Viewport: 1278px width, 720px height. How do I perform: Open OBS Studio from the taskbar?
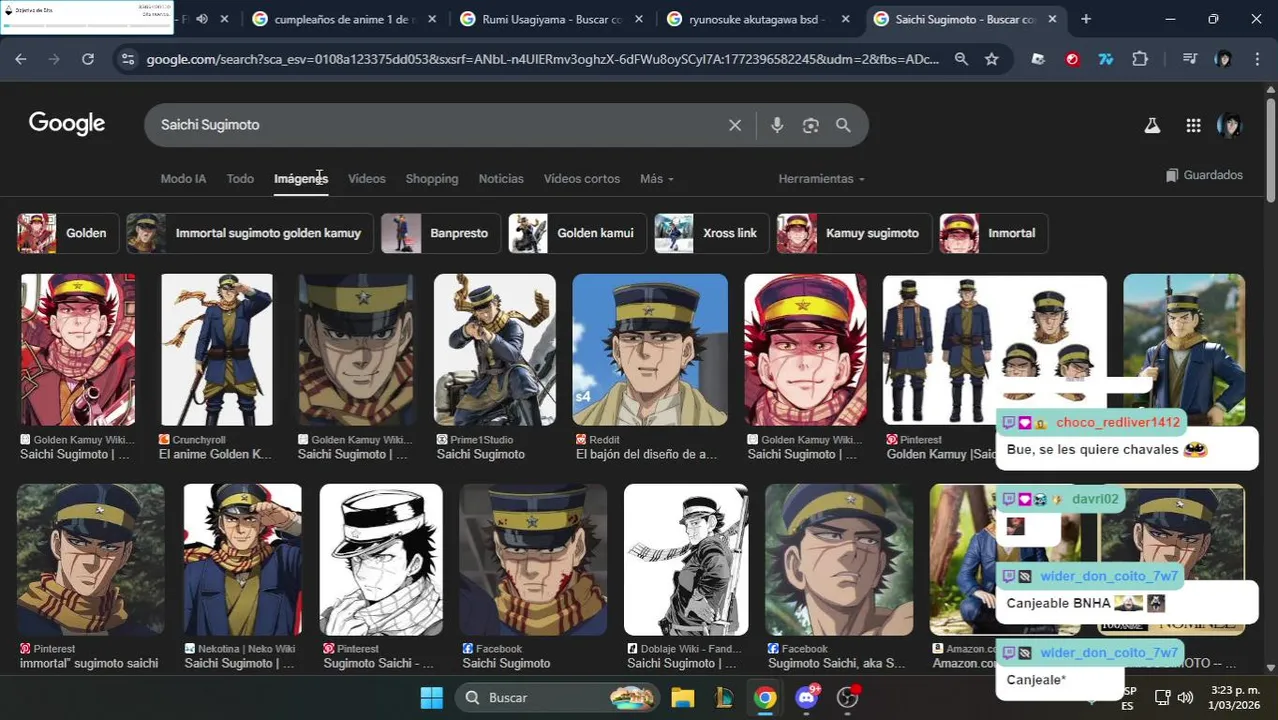tap(848, 697)
